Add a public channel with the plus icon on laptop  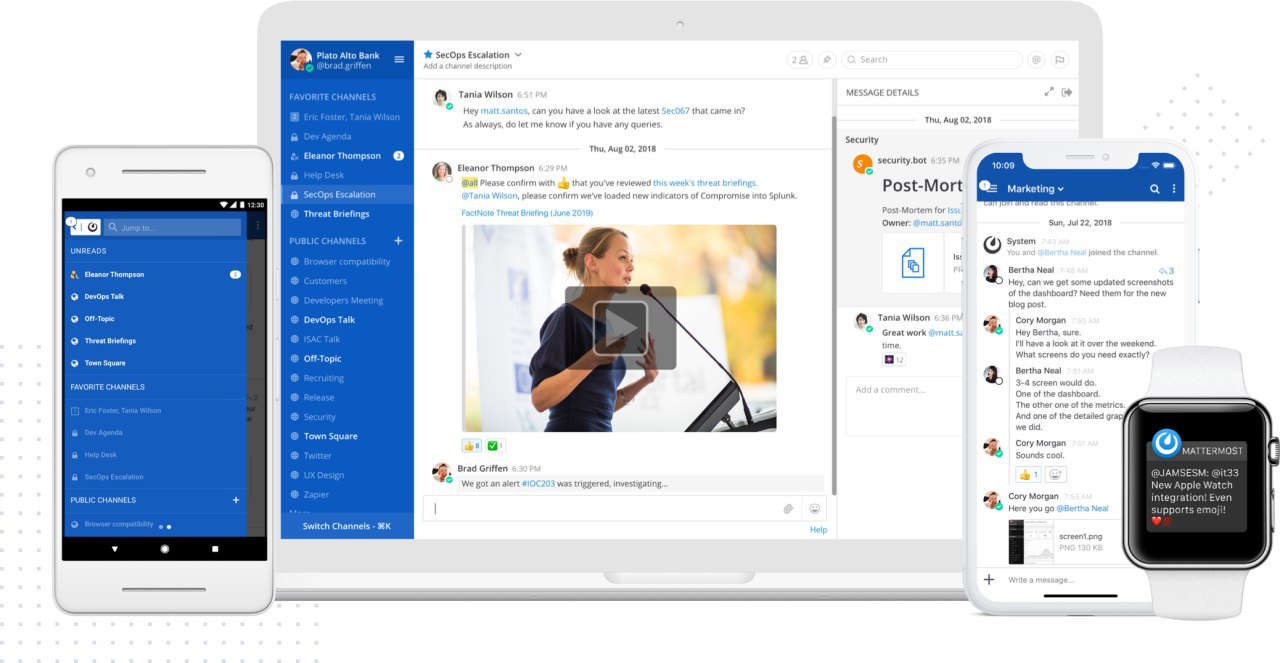coord(398,241)
